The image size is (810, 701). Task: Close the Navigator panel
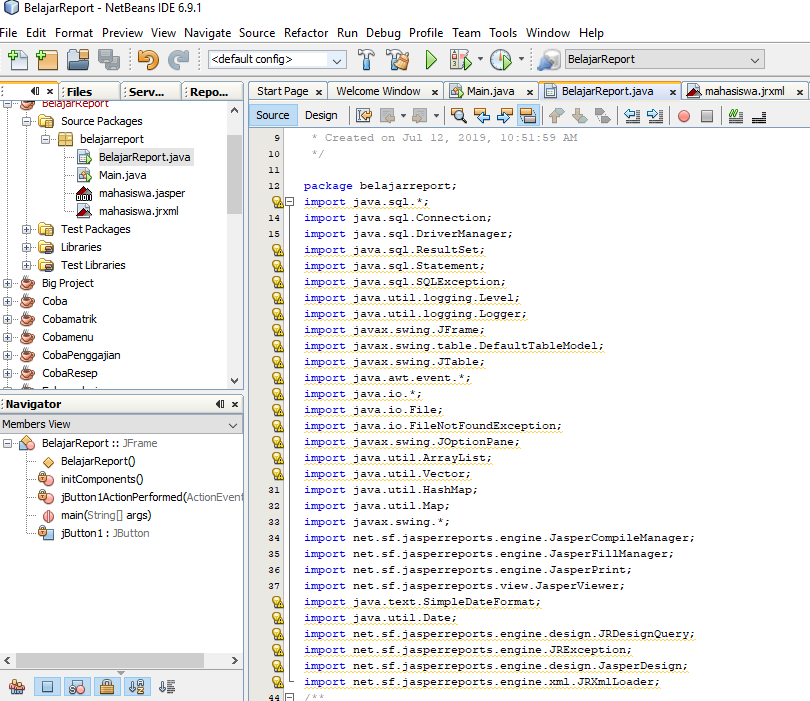click(235, 404)
